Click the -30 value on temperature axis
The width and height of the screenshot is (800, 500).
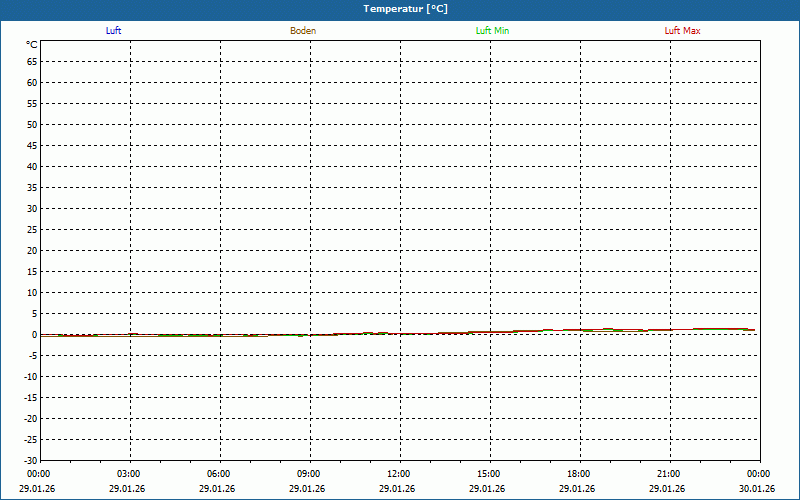31,461
